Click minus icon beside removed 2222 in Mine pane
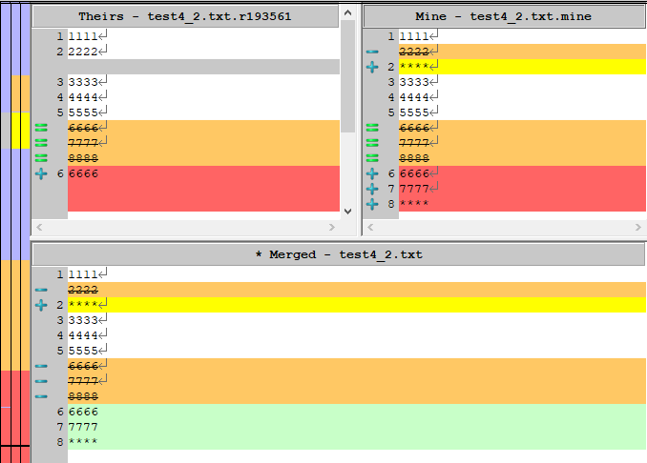Image resolution: width=647 pixels, height=463 pixels. [x=372, y=51]
